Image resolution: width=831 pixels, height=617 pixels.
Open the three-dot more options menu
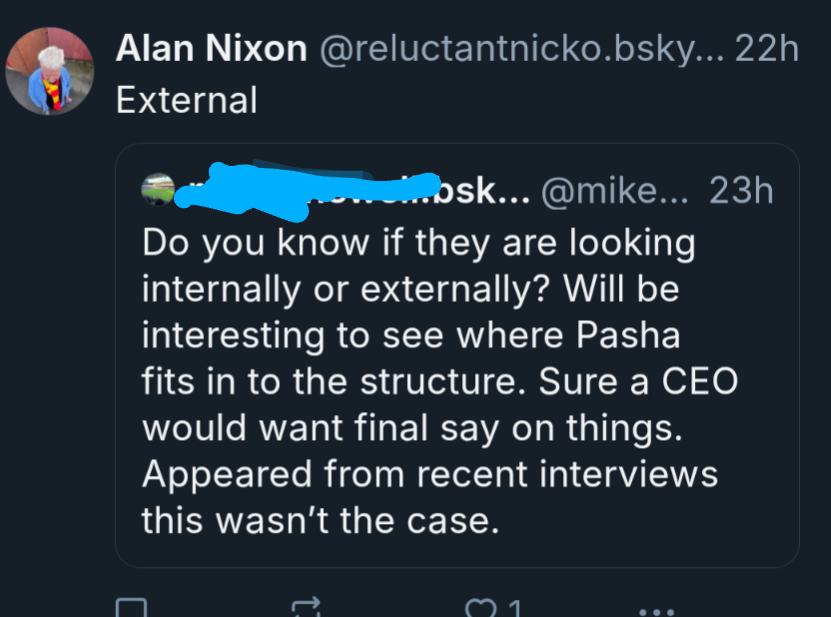pyautogui.click(x=656, y=609)
